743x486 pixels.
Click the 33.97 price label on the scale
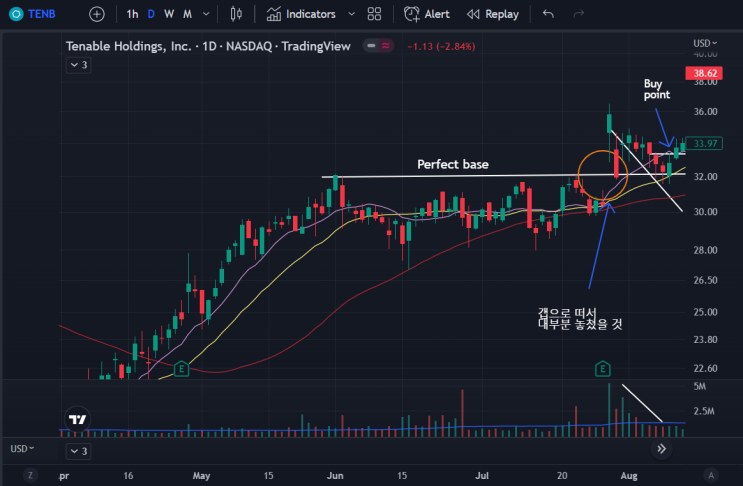click(704, 143)
